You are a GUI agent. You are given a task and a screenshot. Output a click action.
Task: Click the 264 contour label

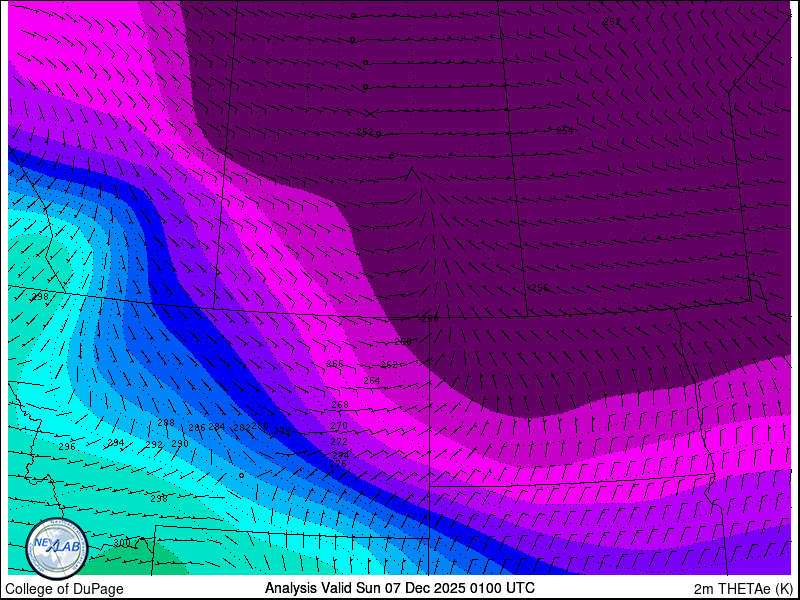point(371,380)
